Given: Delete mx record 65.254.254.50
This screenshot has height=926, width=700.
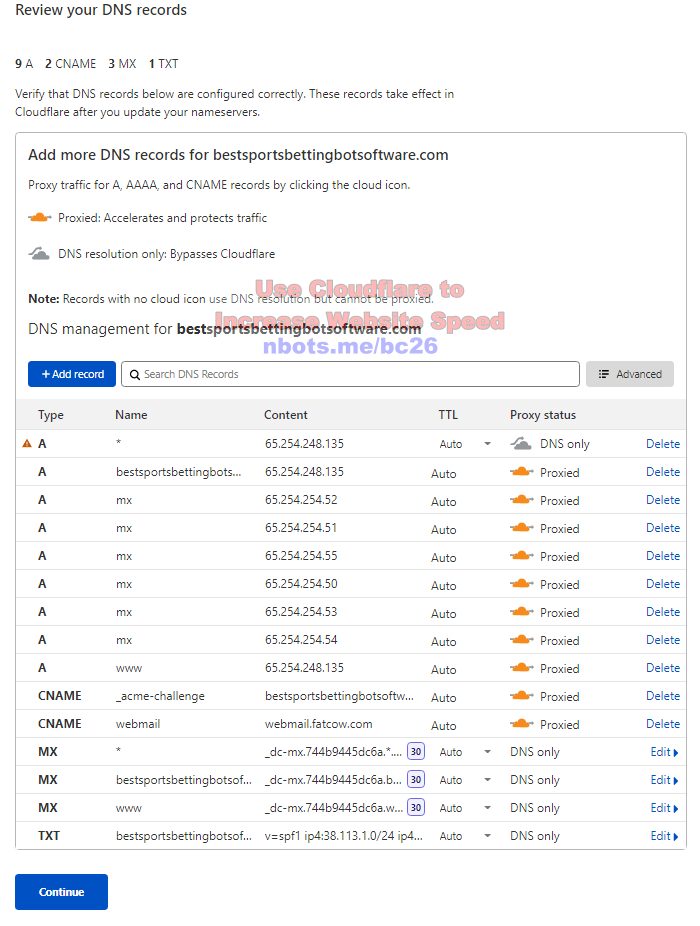Looking at the screenshot, I should 663,583.
